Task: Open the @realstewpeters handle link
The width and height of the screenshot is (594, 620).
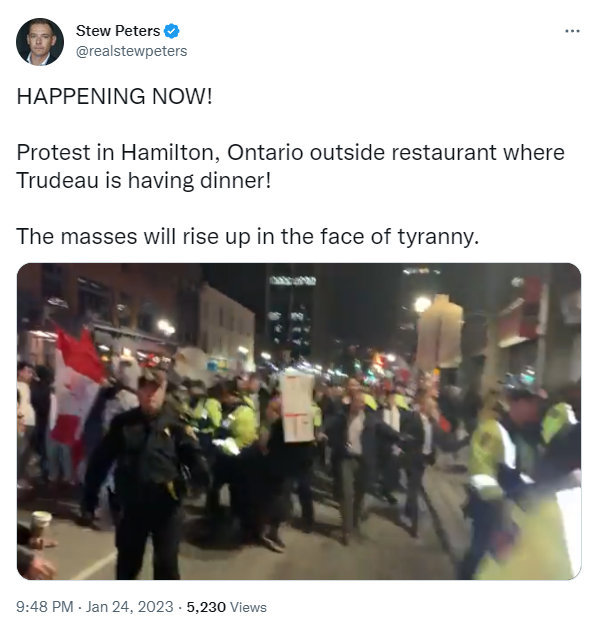Action: 131,51
